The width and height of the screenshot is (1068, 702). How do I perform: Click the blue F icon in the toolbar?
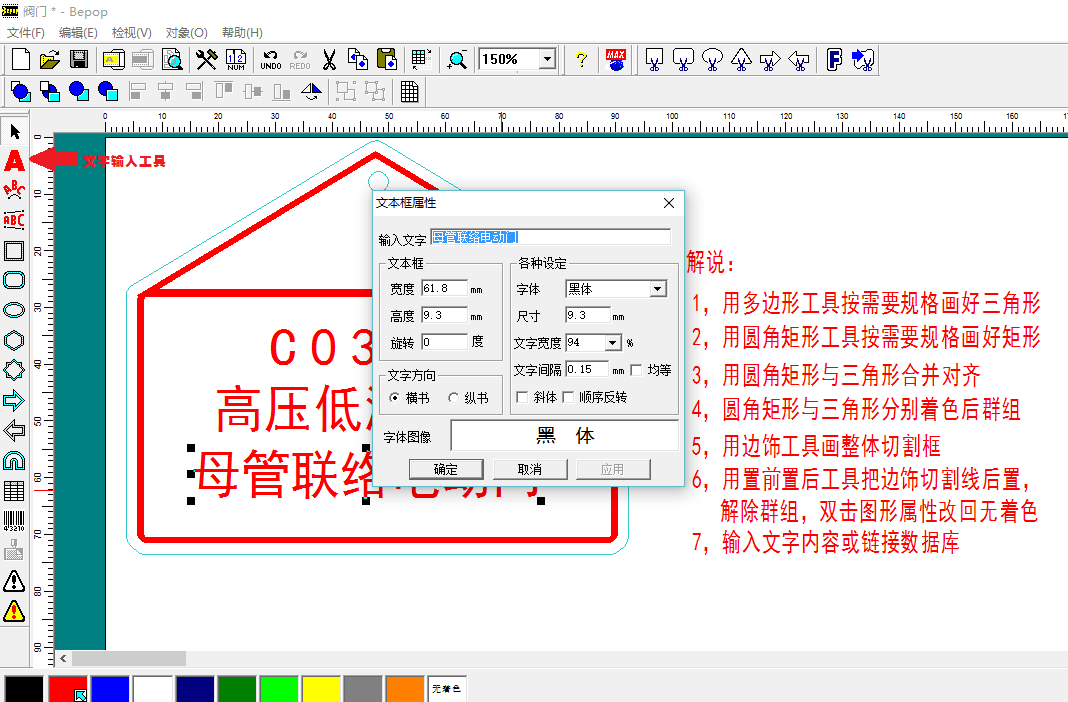(834, 60)
